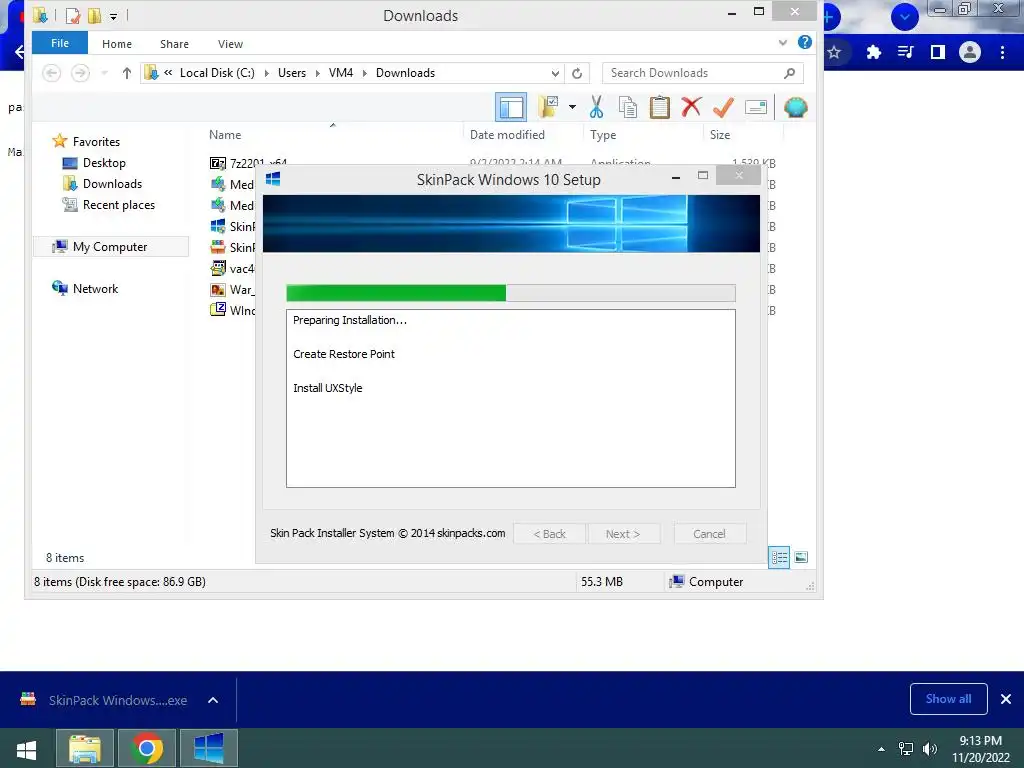The image size is (1024, 768).
Task: Select My Computer in the navigation pane
Action: pos(110,247)
